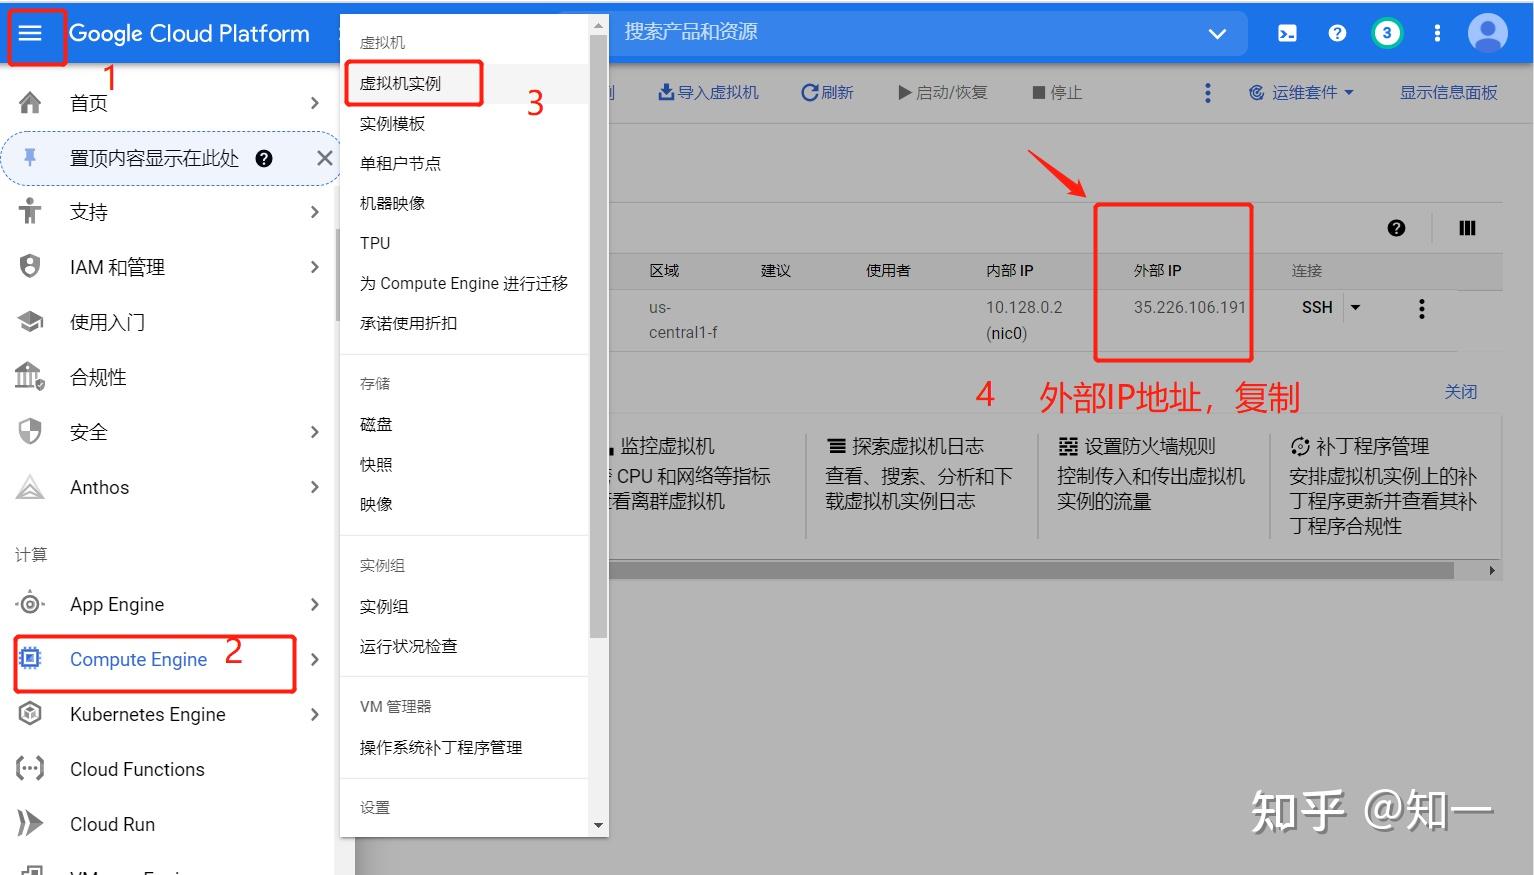The width and height of the screenshot is (1534, 875).
Task: Click the 关闭 link
Action: (x=1460, y=392)
